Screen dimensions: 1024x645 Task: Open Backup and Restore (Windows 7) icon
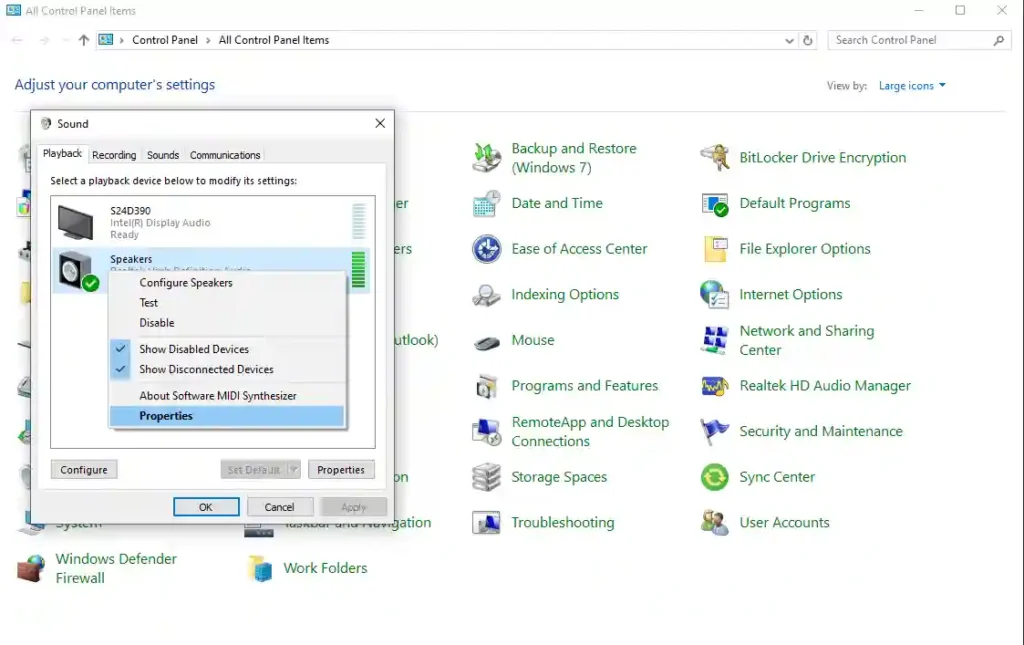pyautogui.click(x=487, y=157)
